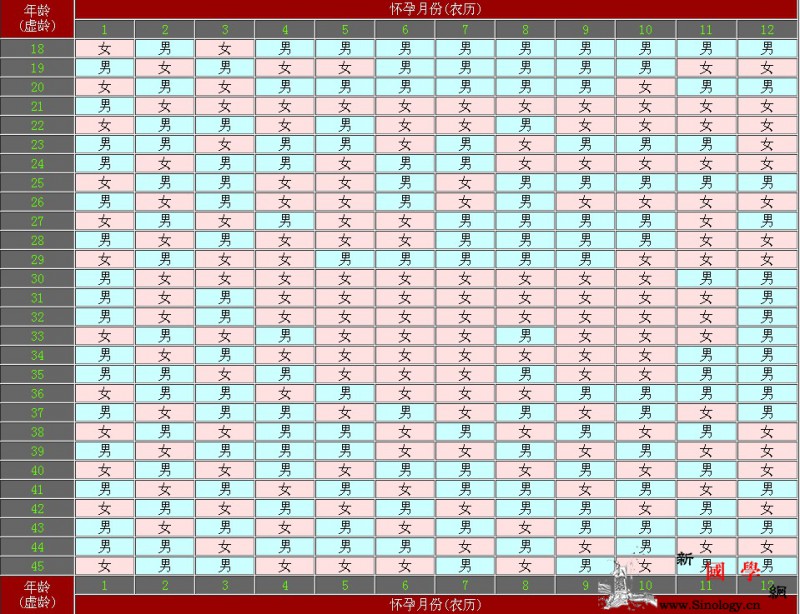The width and height of the screenshot is (800, 614).
Task: Click the 男 cell at age 37, month 6
Action: tap(405, 412)
